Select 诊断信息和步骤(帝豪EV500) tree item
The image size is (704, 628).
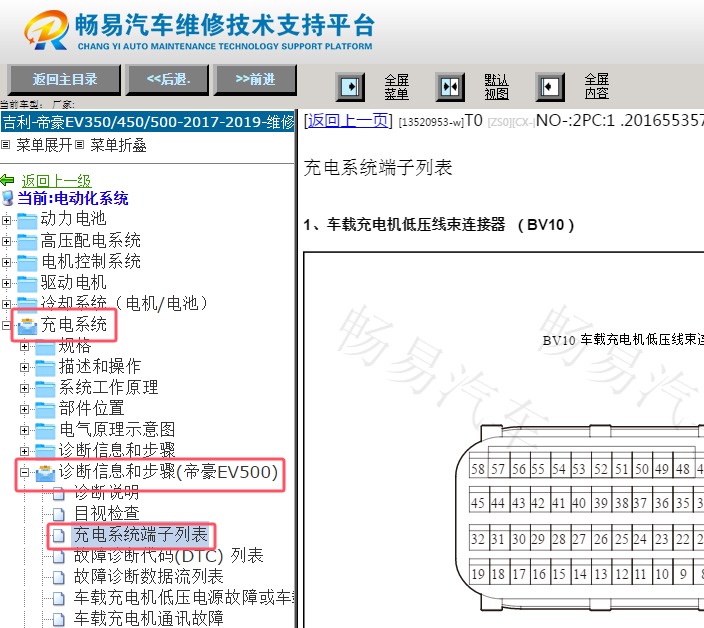(168, 472)
